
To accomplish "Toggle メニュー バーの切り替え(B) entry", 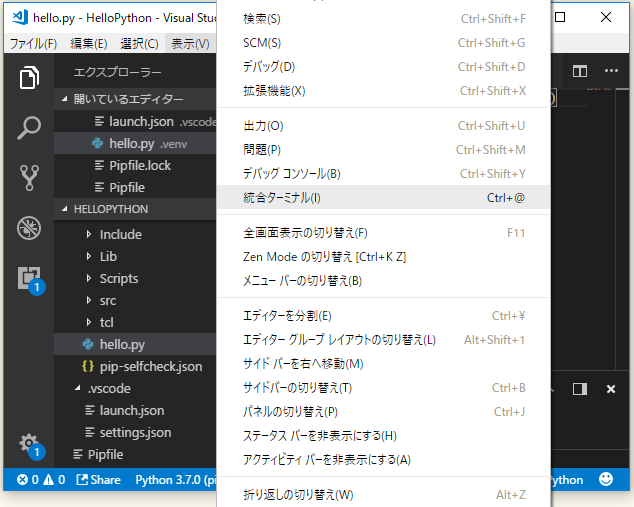I will (x=383, y=281).
